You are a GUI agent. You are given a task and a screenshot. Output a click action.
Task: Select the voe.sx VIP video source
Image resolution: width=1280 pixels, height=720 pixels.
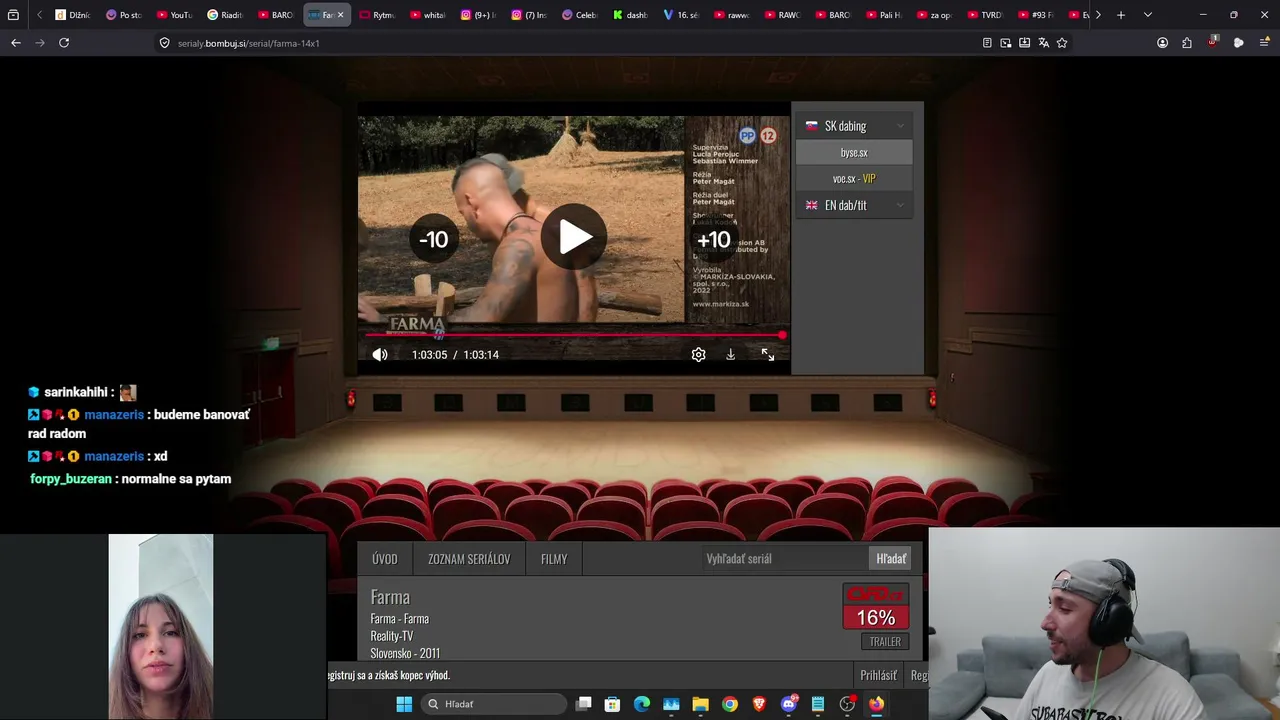[854, 179]
